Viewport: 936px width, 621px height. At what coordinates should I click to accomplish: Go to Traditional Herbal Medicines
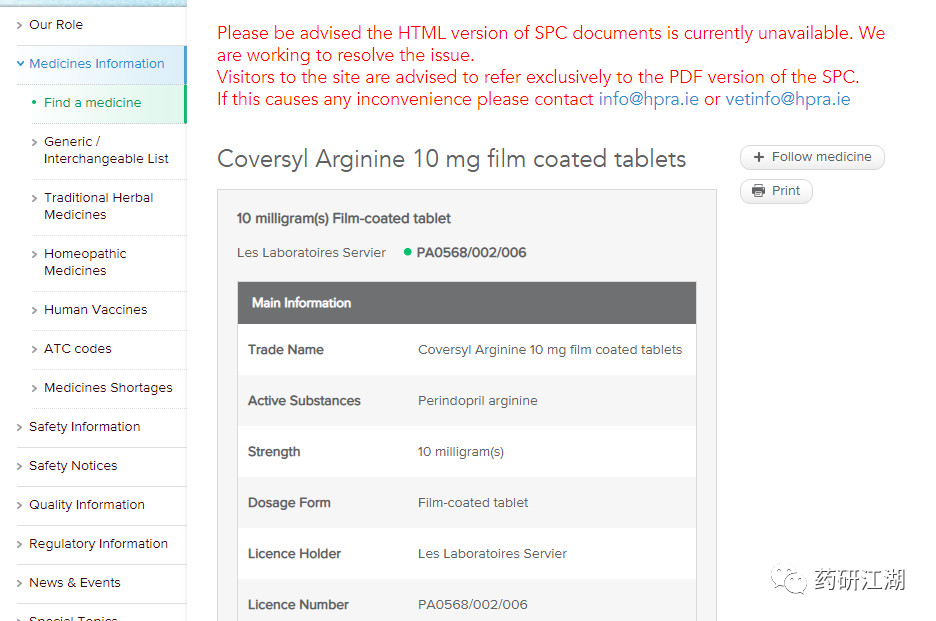pyautogui.click(x=98, y=206)
